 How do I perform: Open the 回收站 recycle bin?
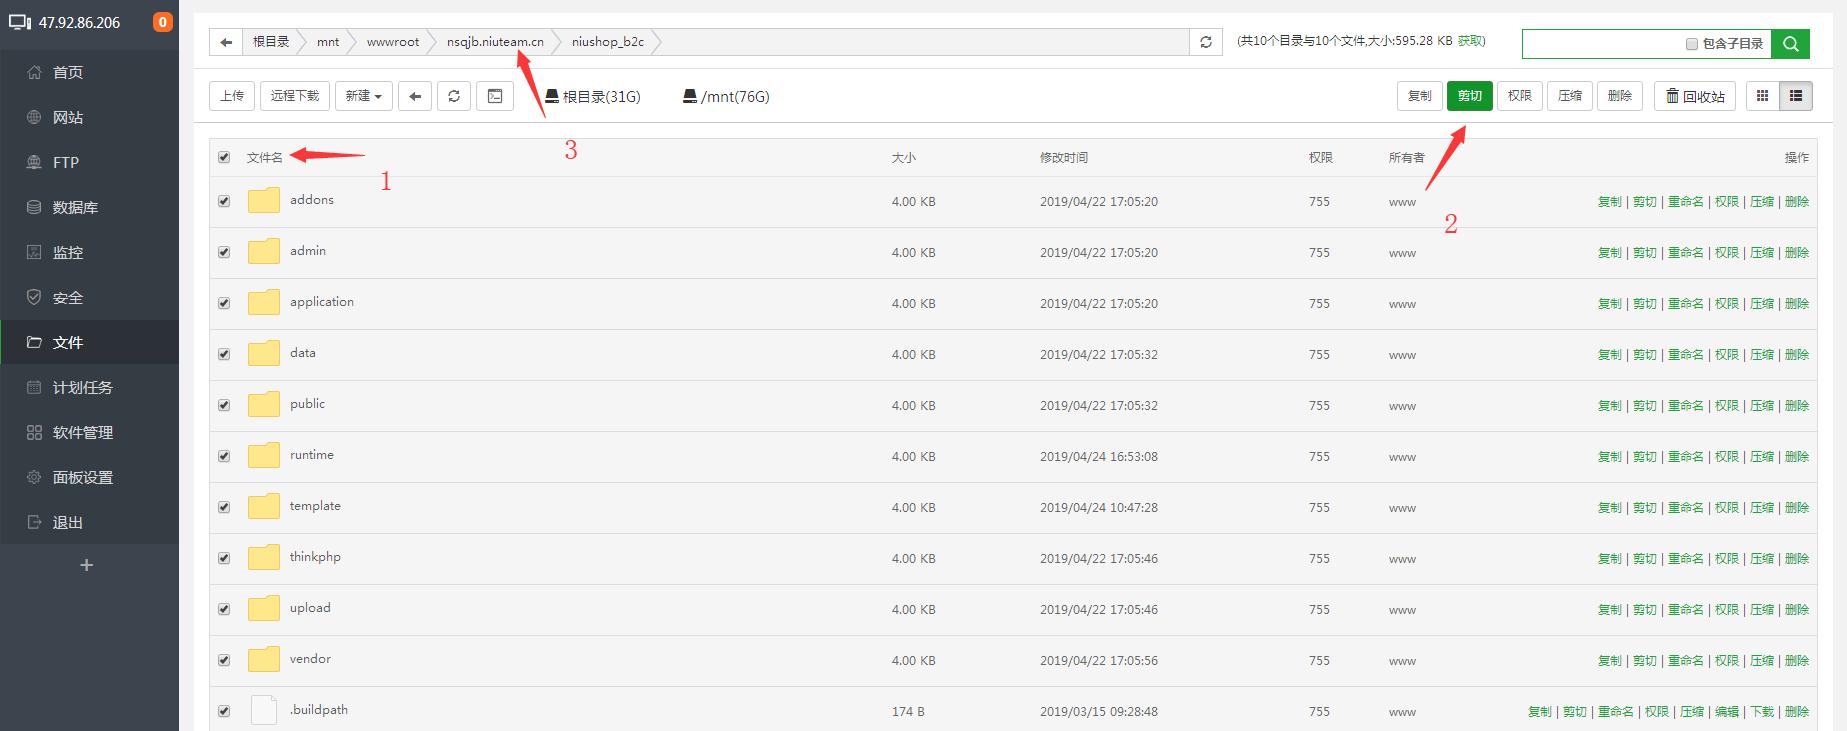click(1695, 96)
